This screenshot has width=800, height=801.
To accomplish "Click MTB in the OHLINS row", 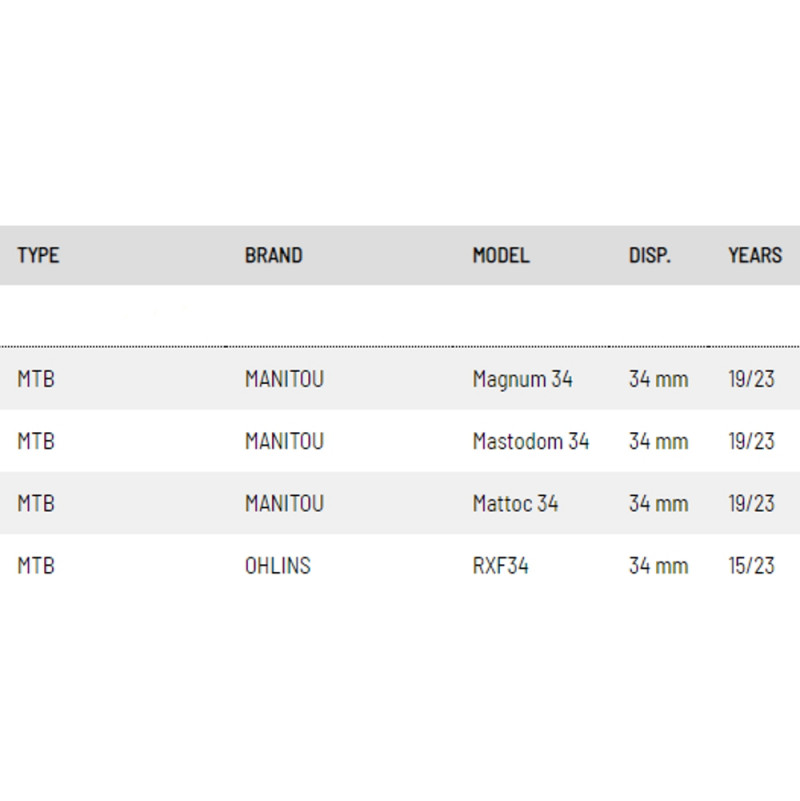I will (x=36, y=565).
